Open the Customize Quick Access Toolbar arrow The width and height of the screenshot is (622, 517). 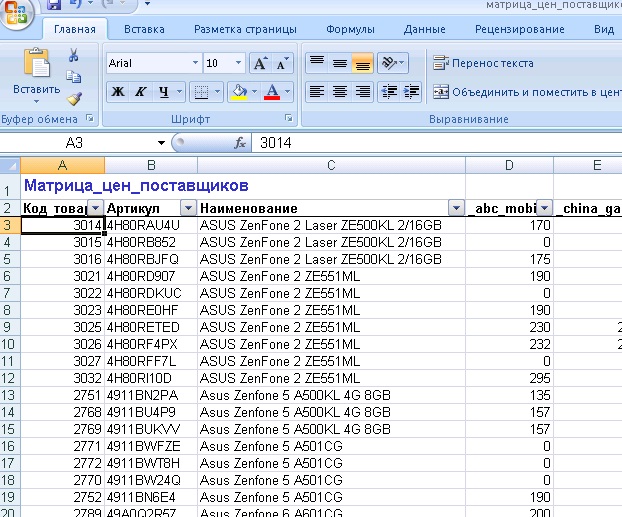[147, 4]
